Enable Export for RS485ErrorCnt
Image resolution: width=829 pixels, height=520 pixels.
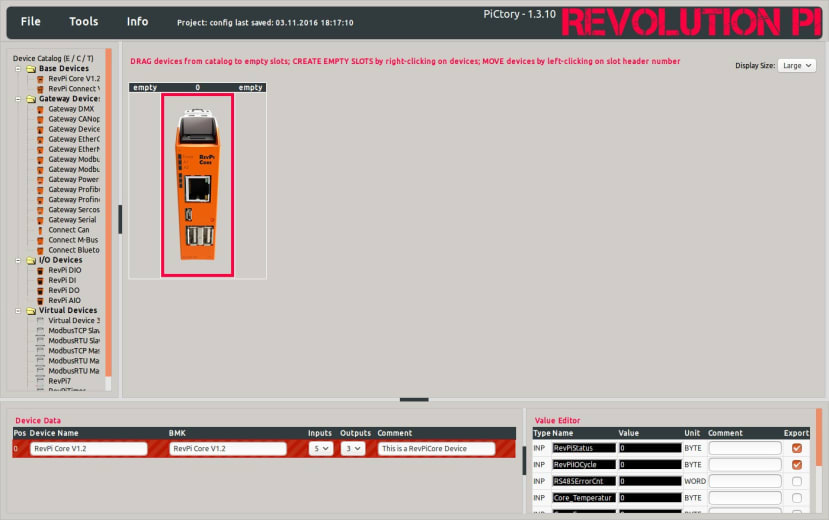click(x=797, y=481)
